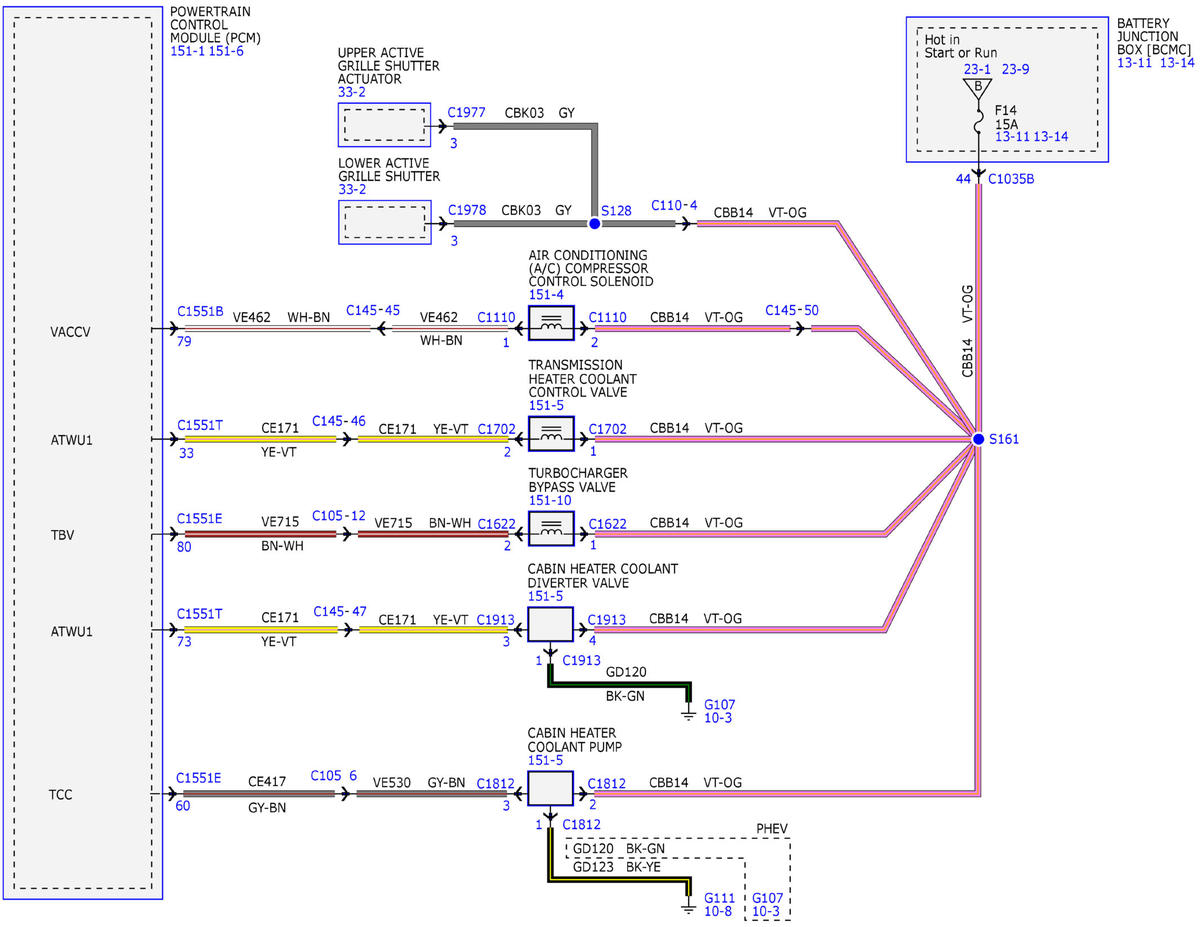Click the TCC pin label in PCM
This screenshot has height=927, width=1200.
(x=62, y=795)
